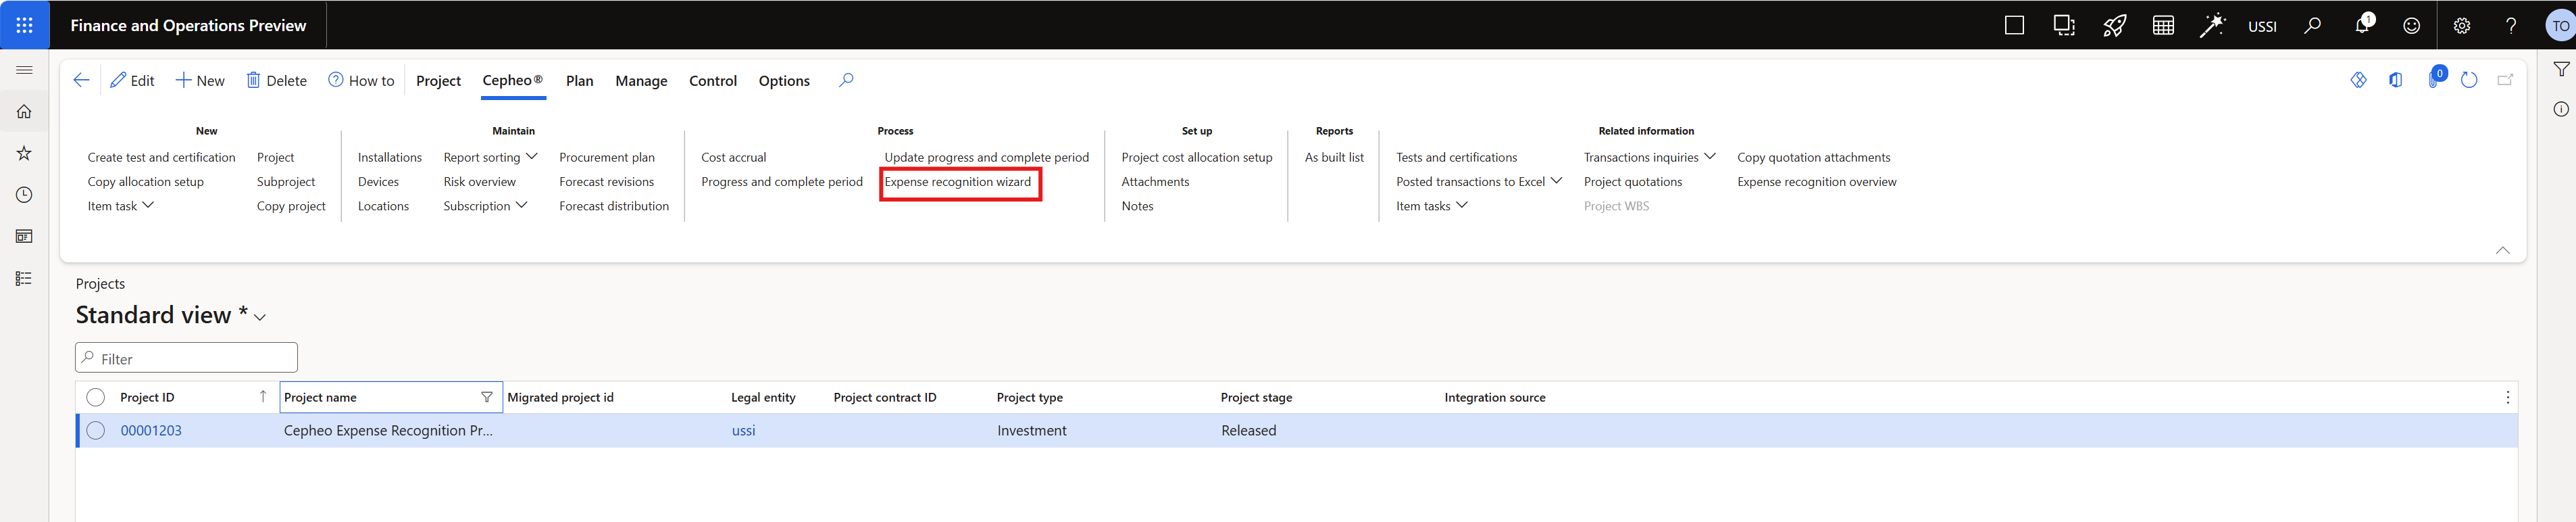This screenshot has width=2576, height=522.
Task: Expand the Report sorting dropdown
Action: tap(491, 157)
